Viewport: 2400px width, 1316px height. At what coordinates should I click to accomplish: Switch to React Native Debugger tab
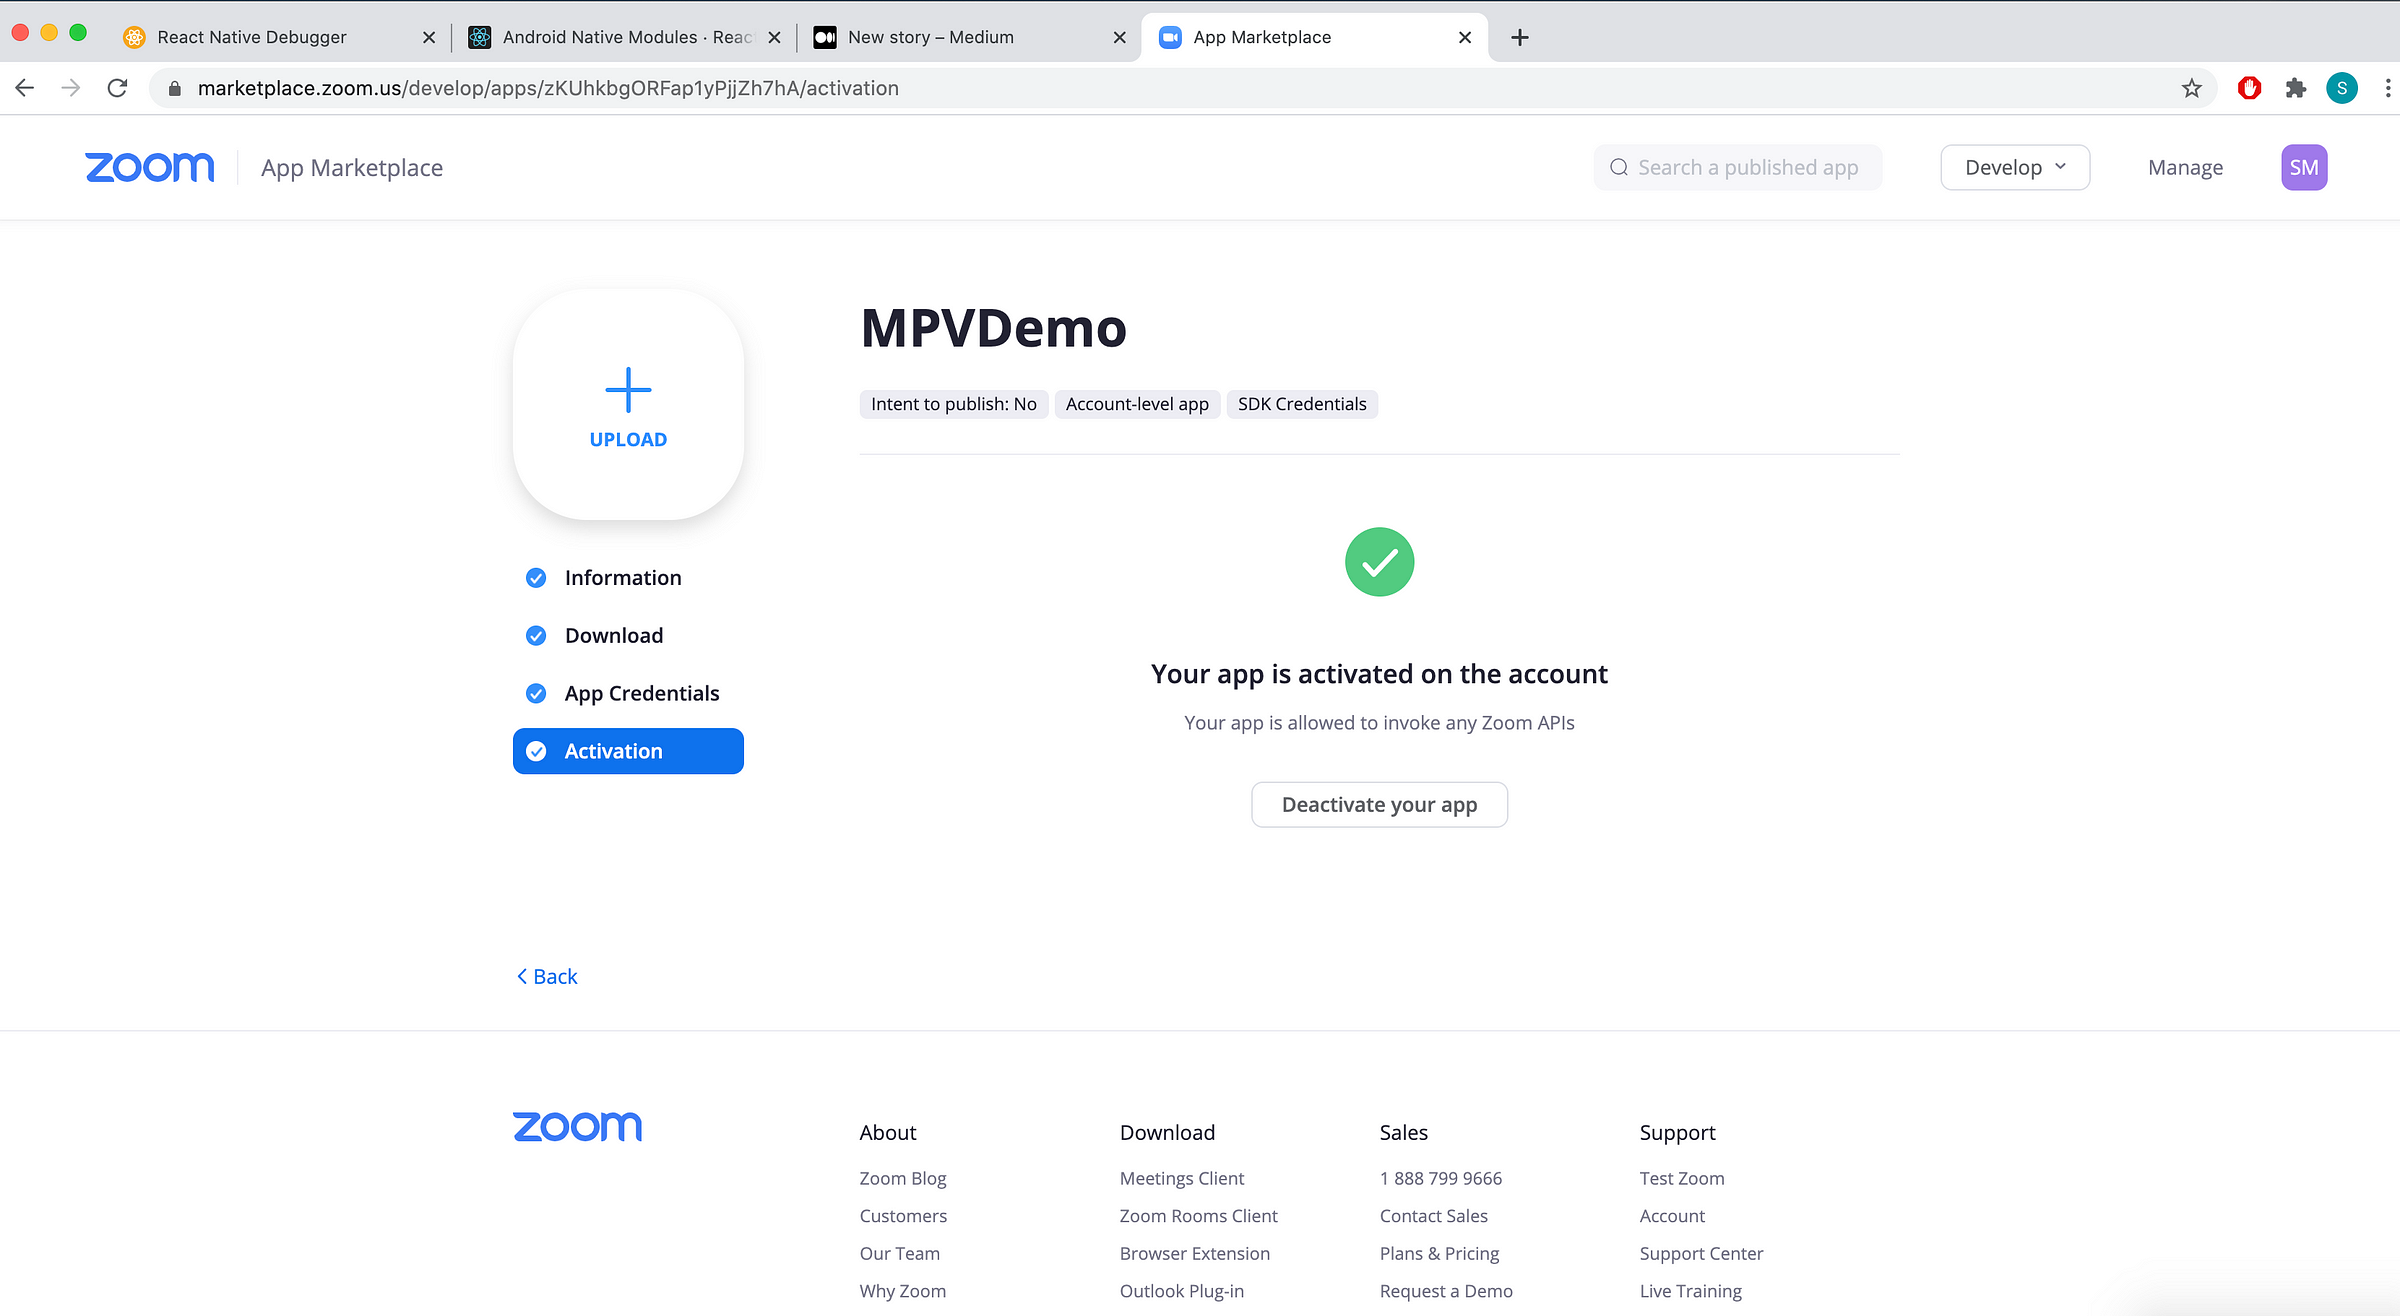[252, 37]
